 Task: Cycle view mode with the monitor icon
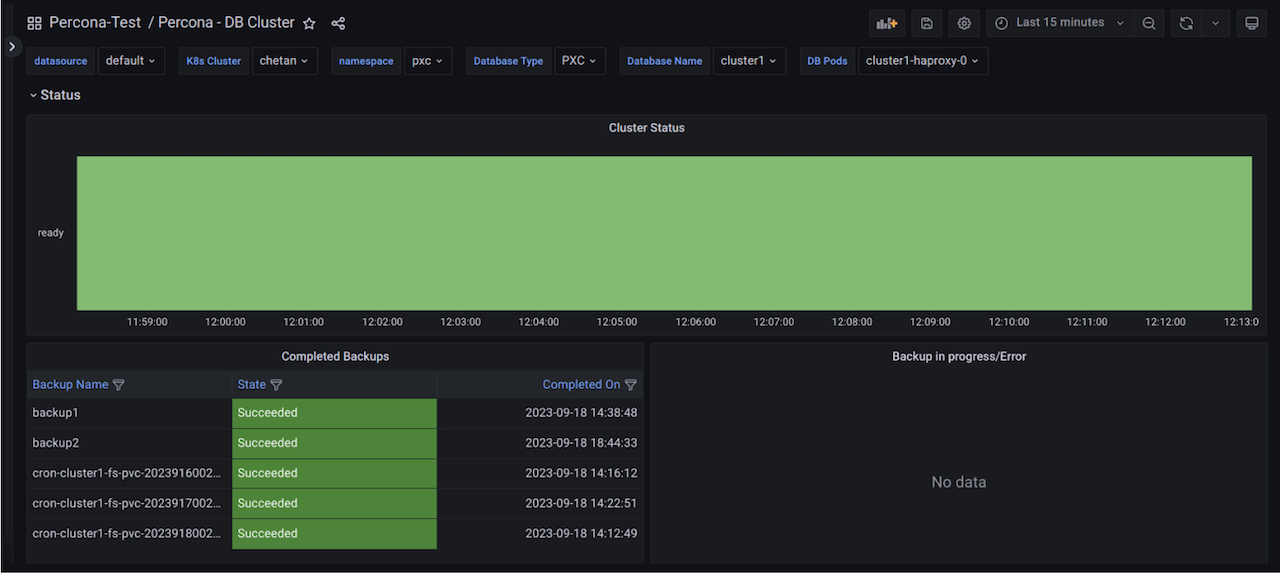(1251, 23)
